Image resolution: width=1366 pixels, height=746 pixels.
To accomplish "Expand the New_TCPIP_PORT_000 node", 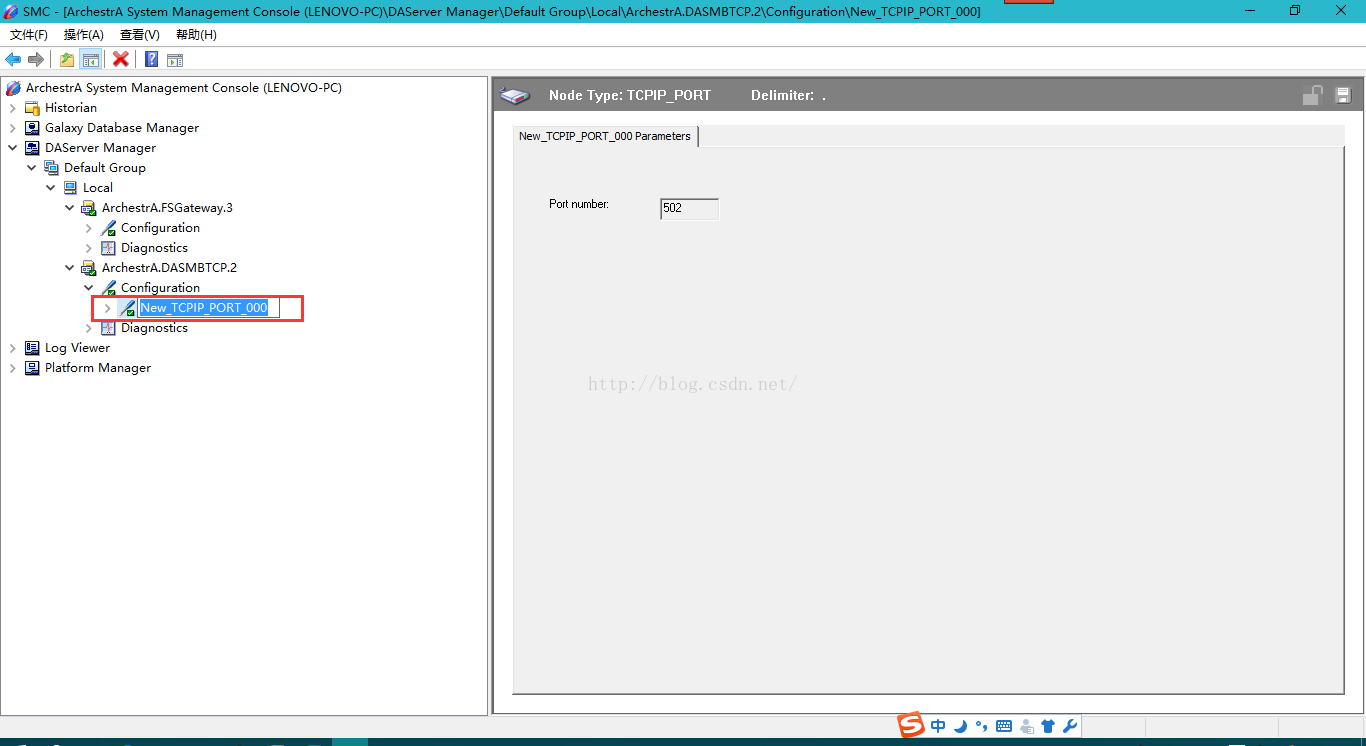I will tap(108, 308).
